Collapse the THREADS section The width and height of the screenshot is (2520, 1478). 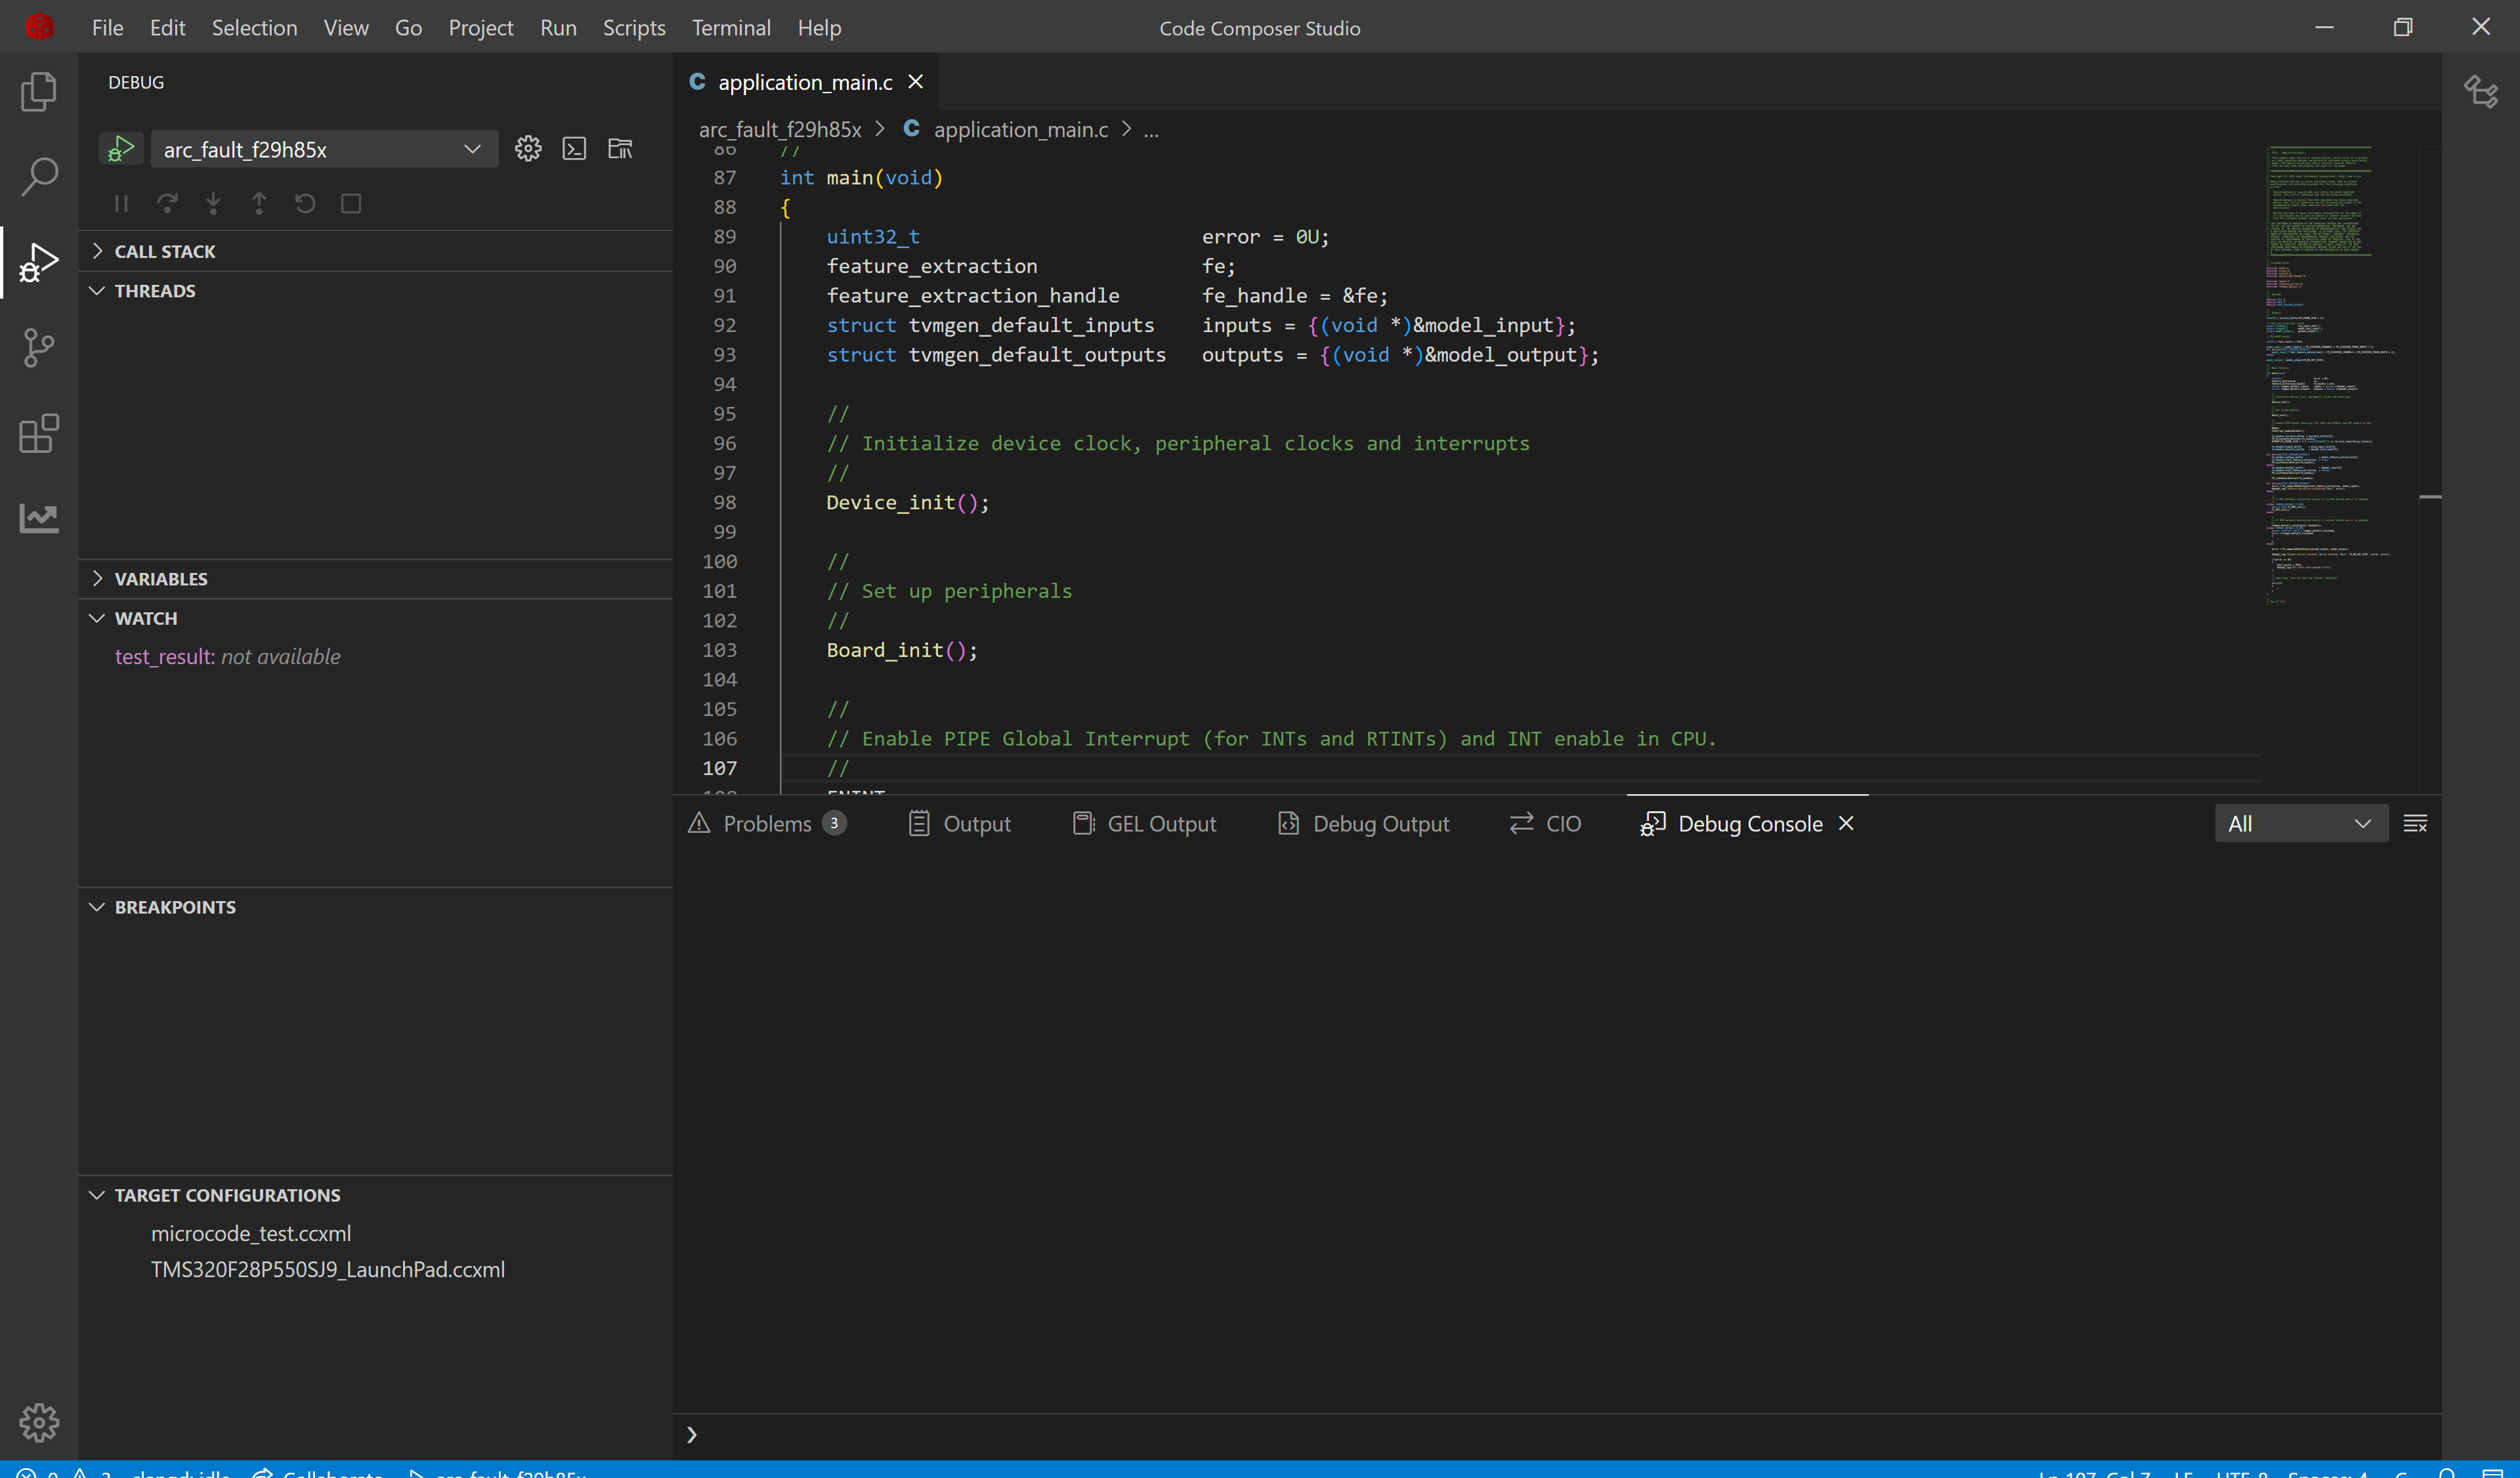coord(375,291)
